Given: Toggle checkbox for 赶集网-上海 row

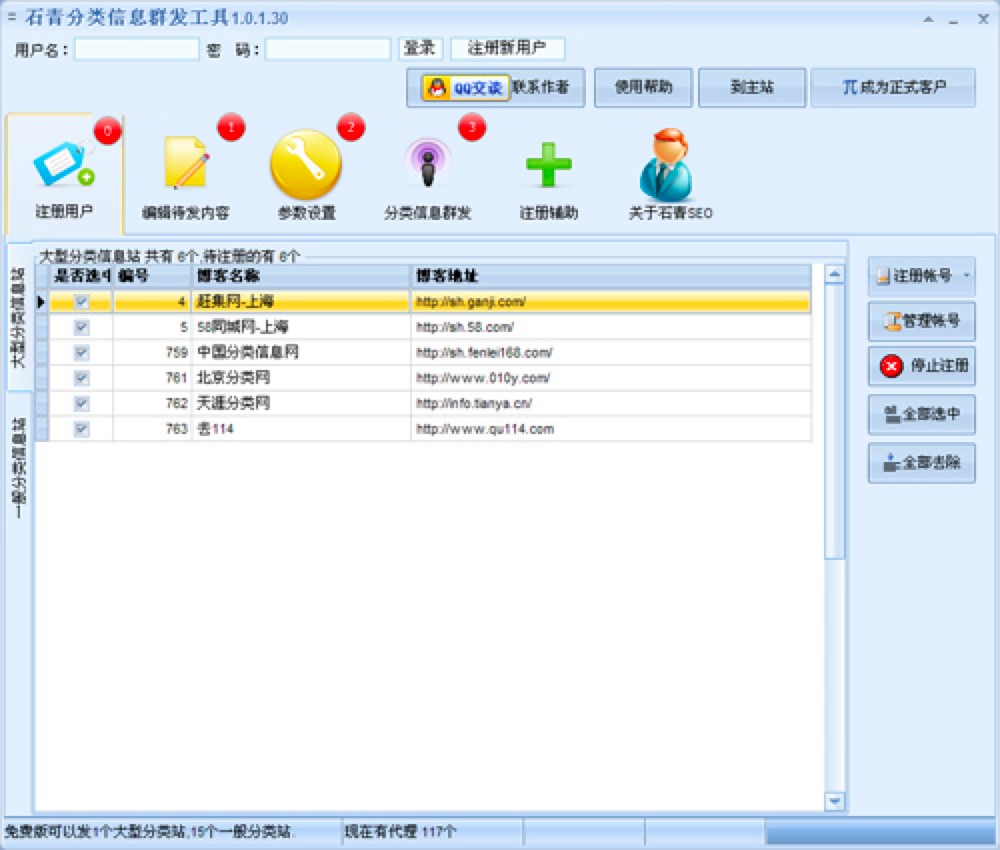Looking at the screenshot, I should pos(81,302).
